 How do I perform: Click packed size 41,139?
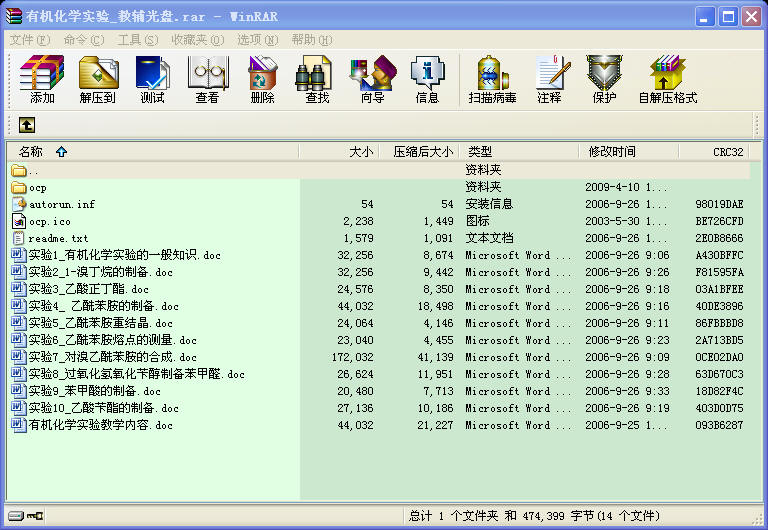tap(435, 357)
